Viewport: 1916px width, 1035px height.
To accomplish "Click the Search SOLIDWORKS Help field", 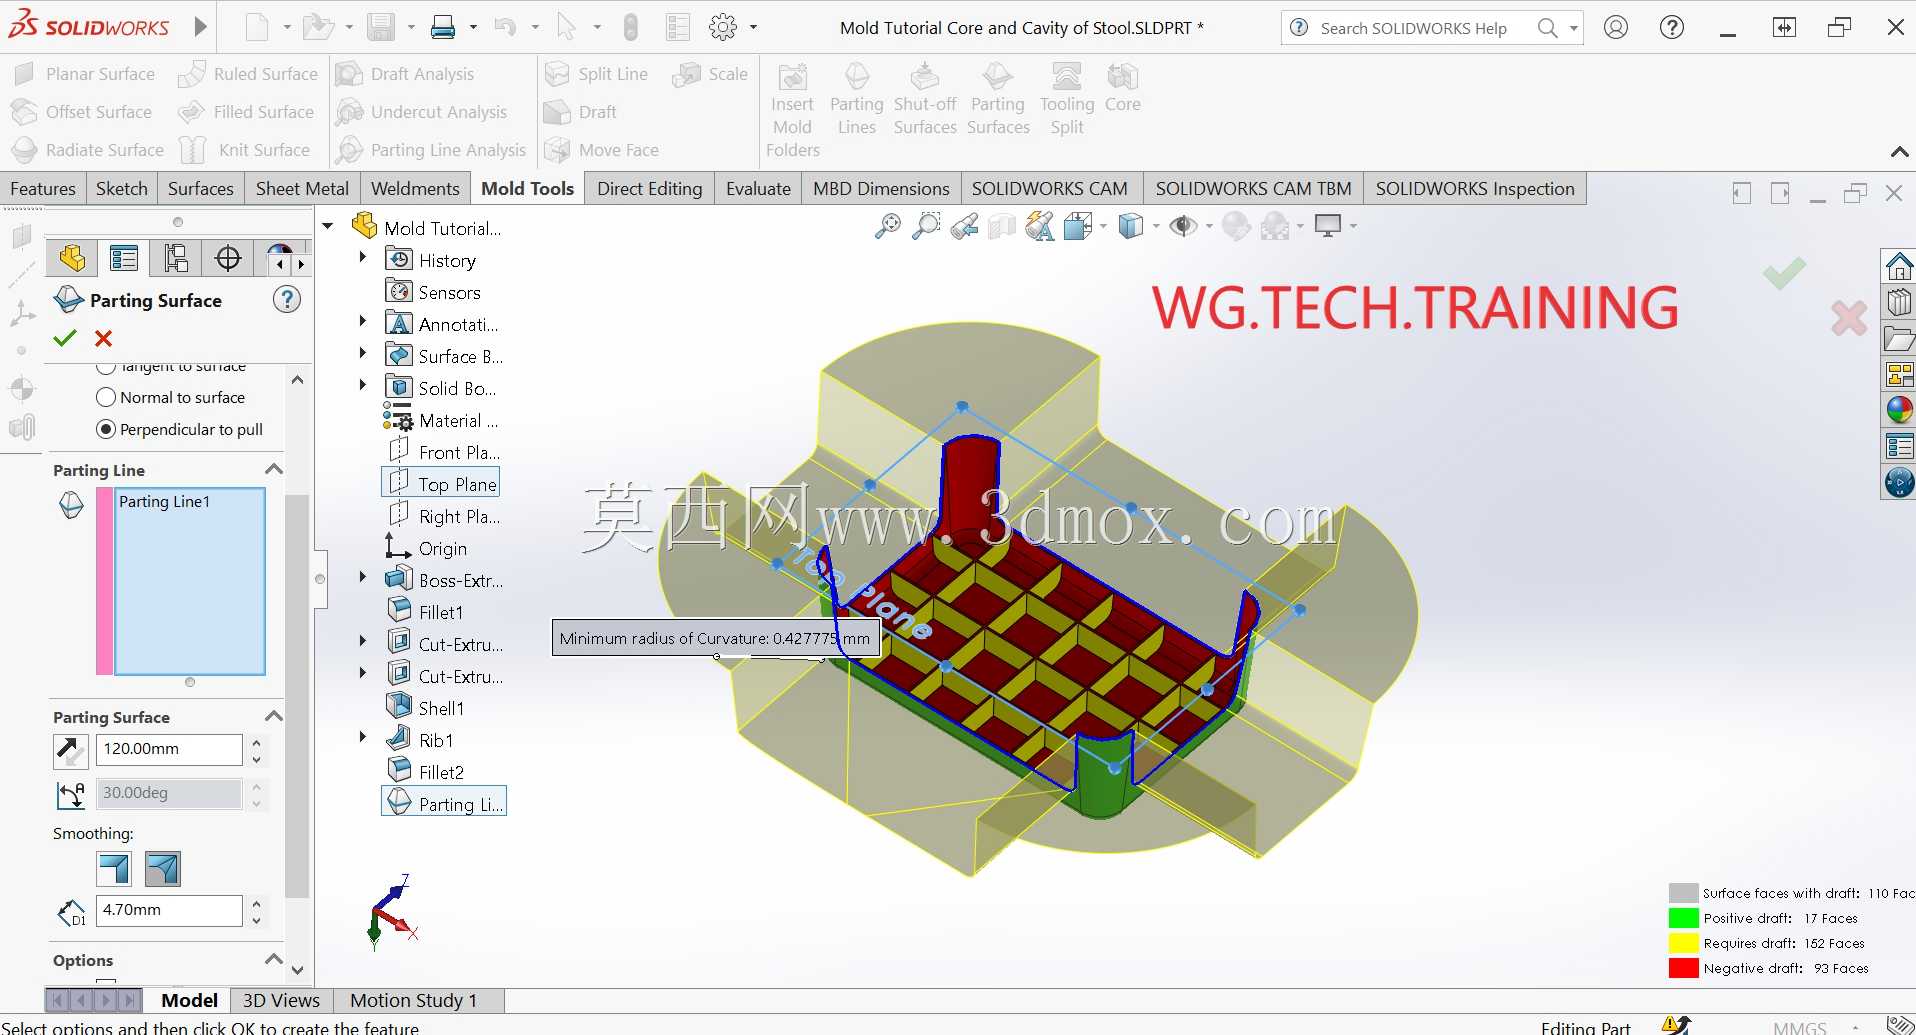I will 1413,28.
